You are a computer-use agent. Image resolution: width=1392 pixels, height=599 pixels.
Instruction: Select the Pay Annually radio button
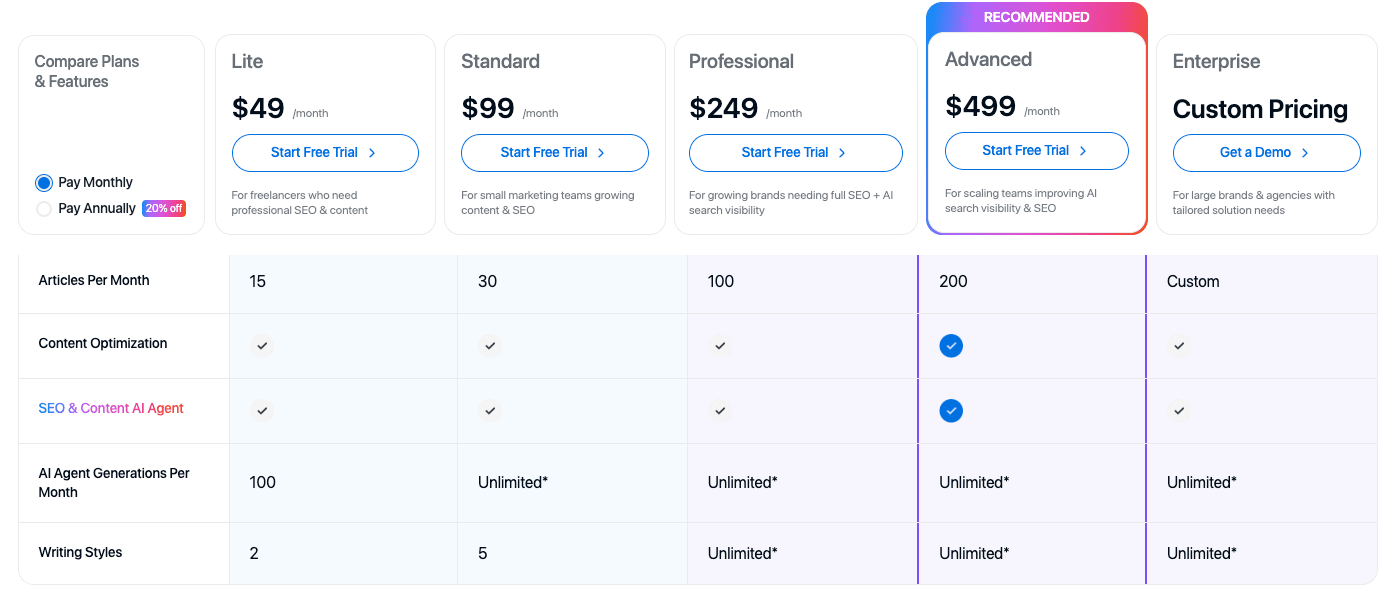click(44, 209)
